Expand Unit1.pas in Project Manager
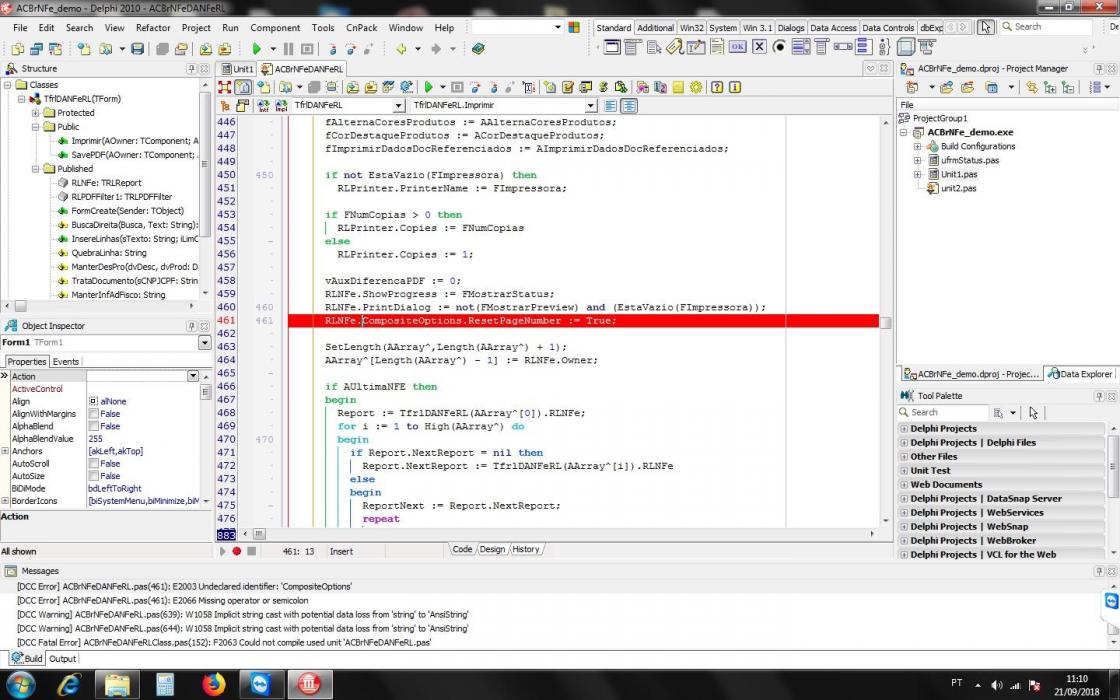 pos(917,174)
